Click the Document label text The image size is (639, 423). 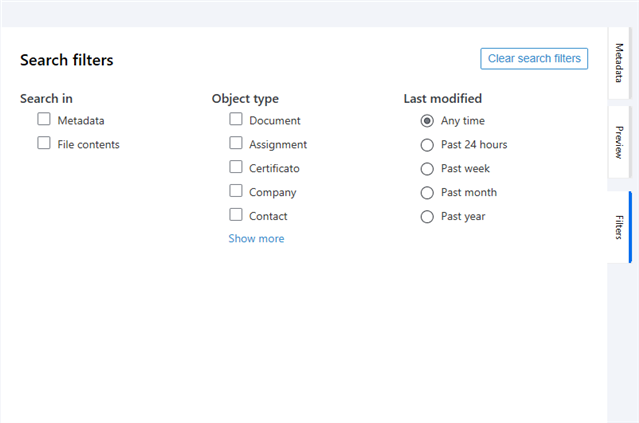(275, 121)
